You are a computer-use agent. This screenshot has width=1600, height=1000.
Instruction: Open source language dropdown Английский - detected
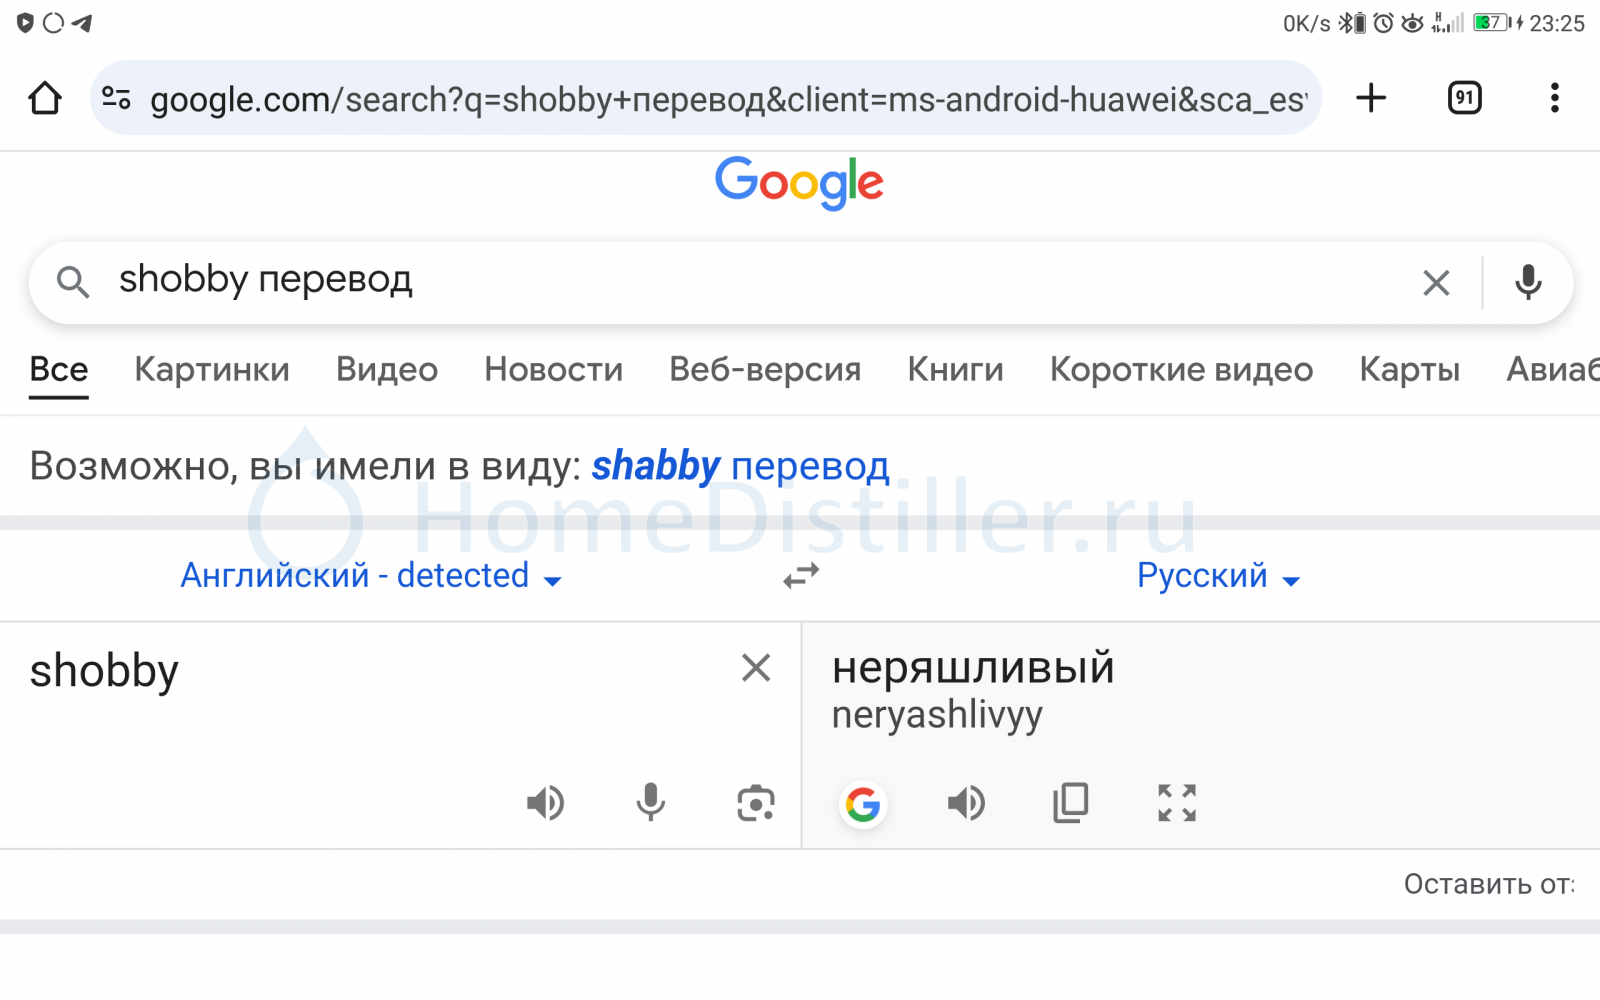(371, 576)
